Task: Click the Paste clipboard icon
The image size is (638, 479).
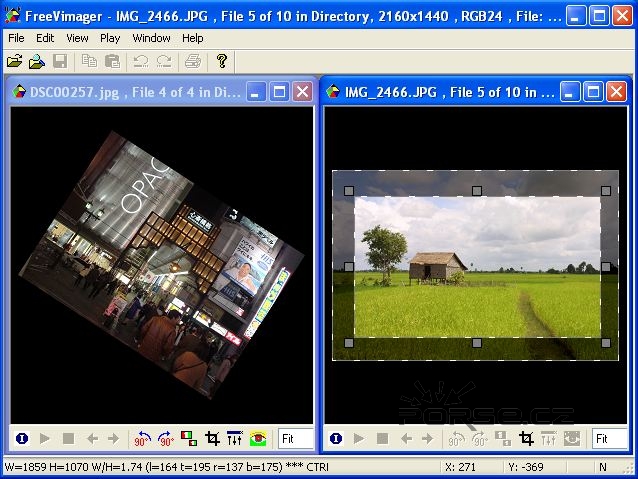Action: point(112,61)
